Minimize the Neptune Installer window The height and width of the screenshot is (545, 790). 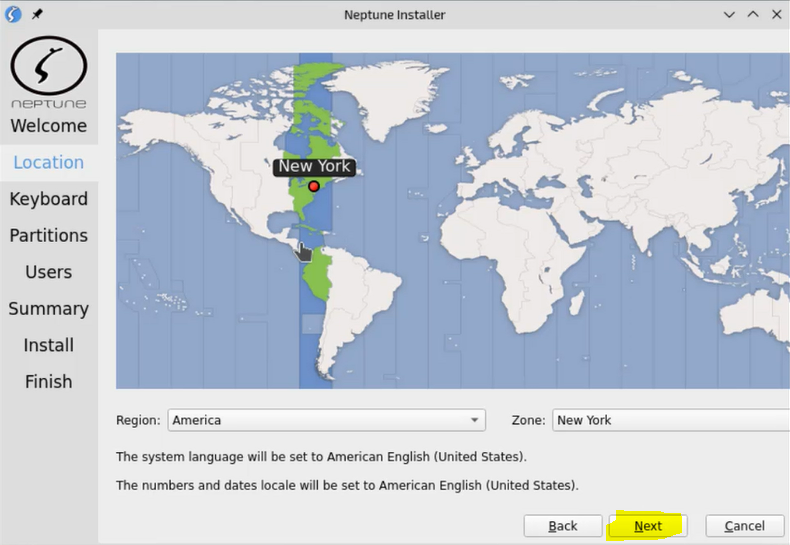pyautogui.click(x=729, y=15)
